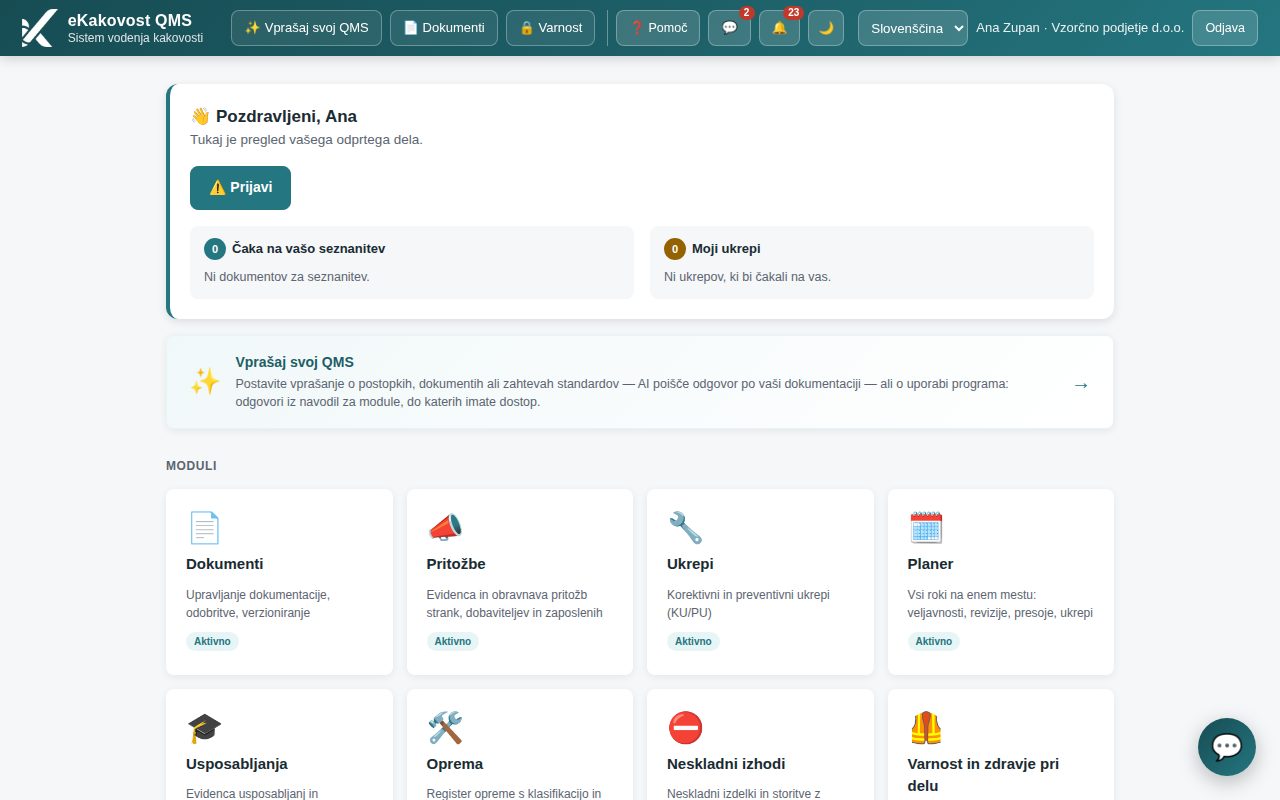1280x800 pixels.
Task: Click the Vprašaj svoj QMS header button
Action: tap(306, 28)
